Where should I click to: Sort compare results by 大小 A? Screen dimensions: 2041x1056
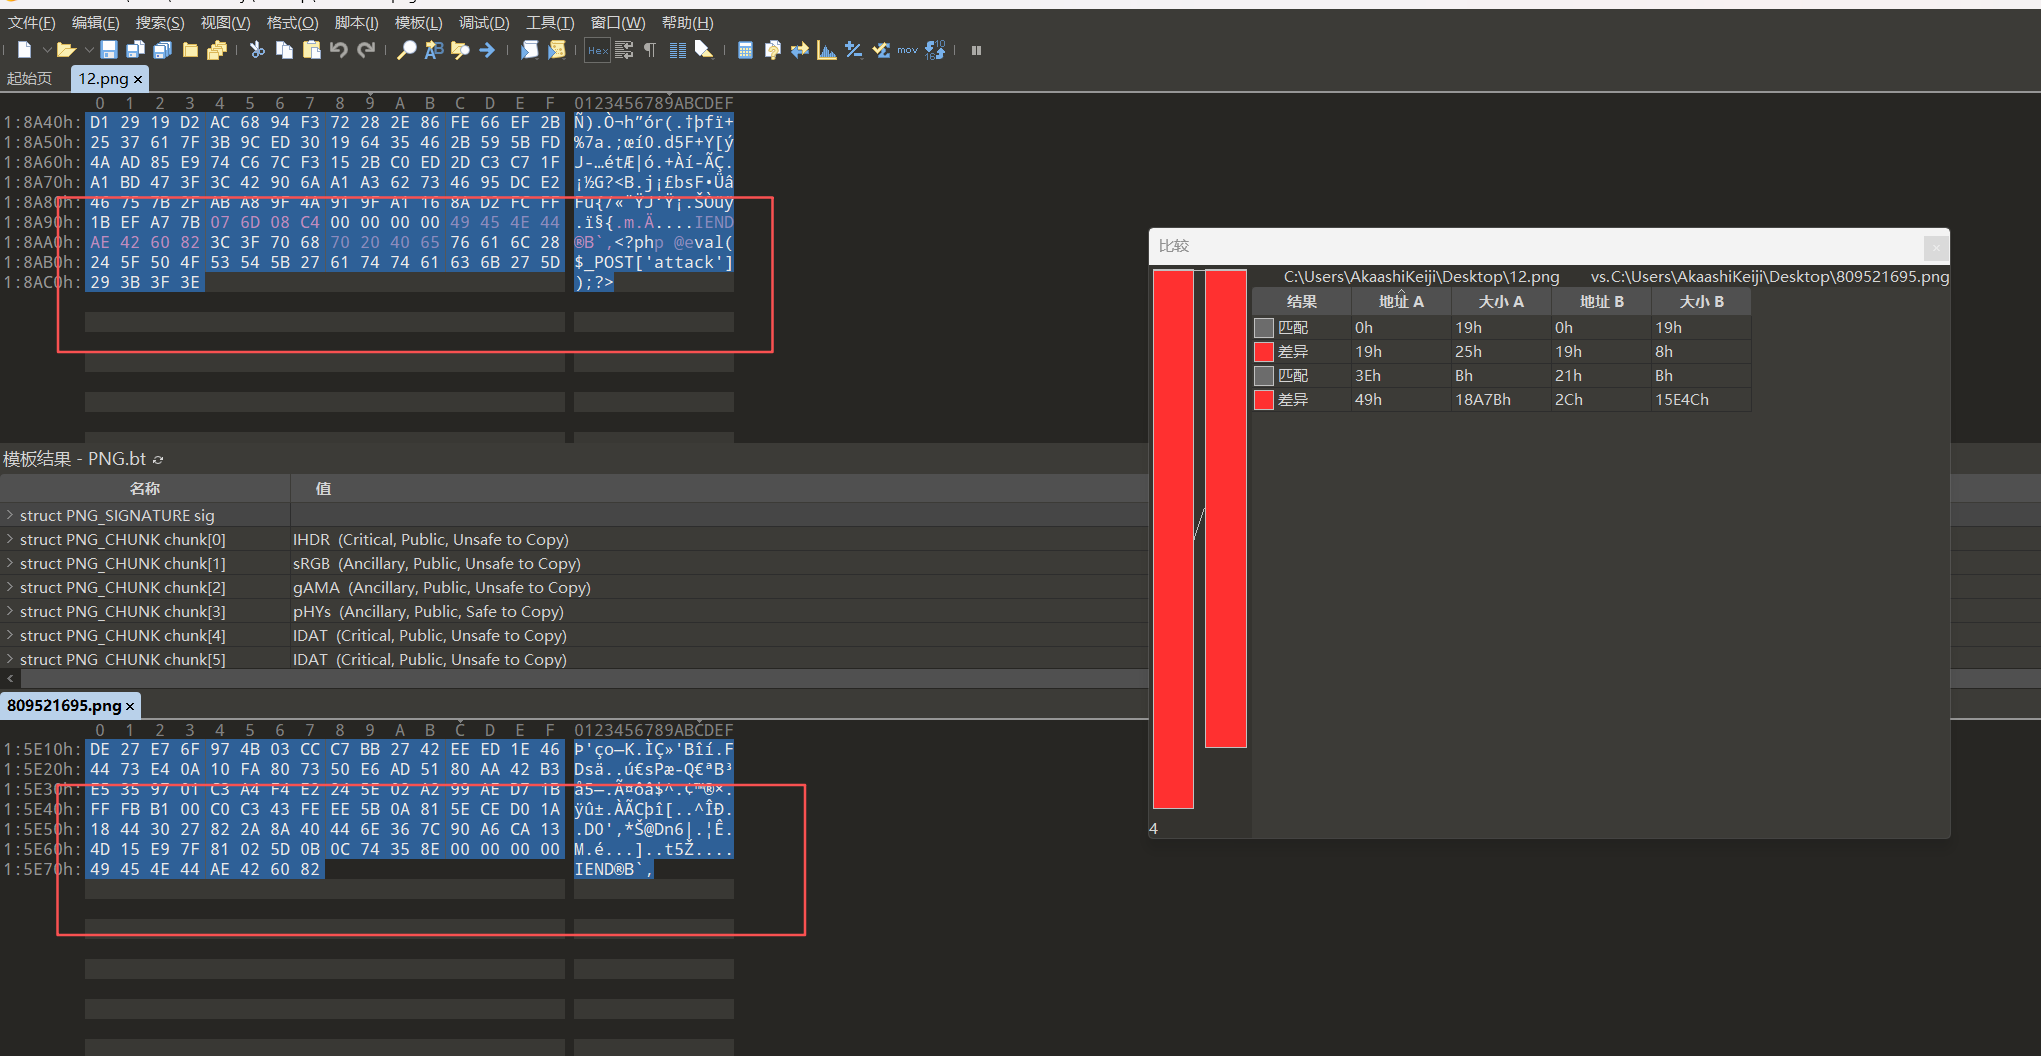(x=1501, y=301)
